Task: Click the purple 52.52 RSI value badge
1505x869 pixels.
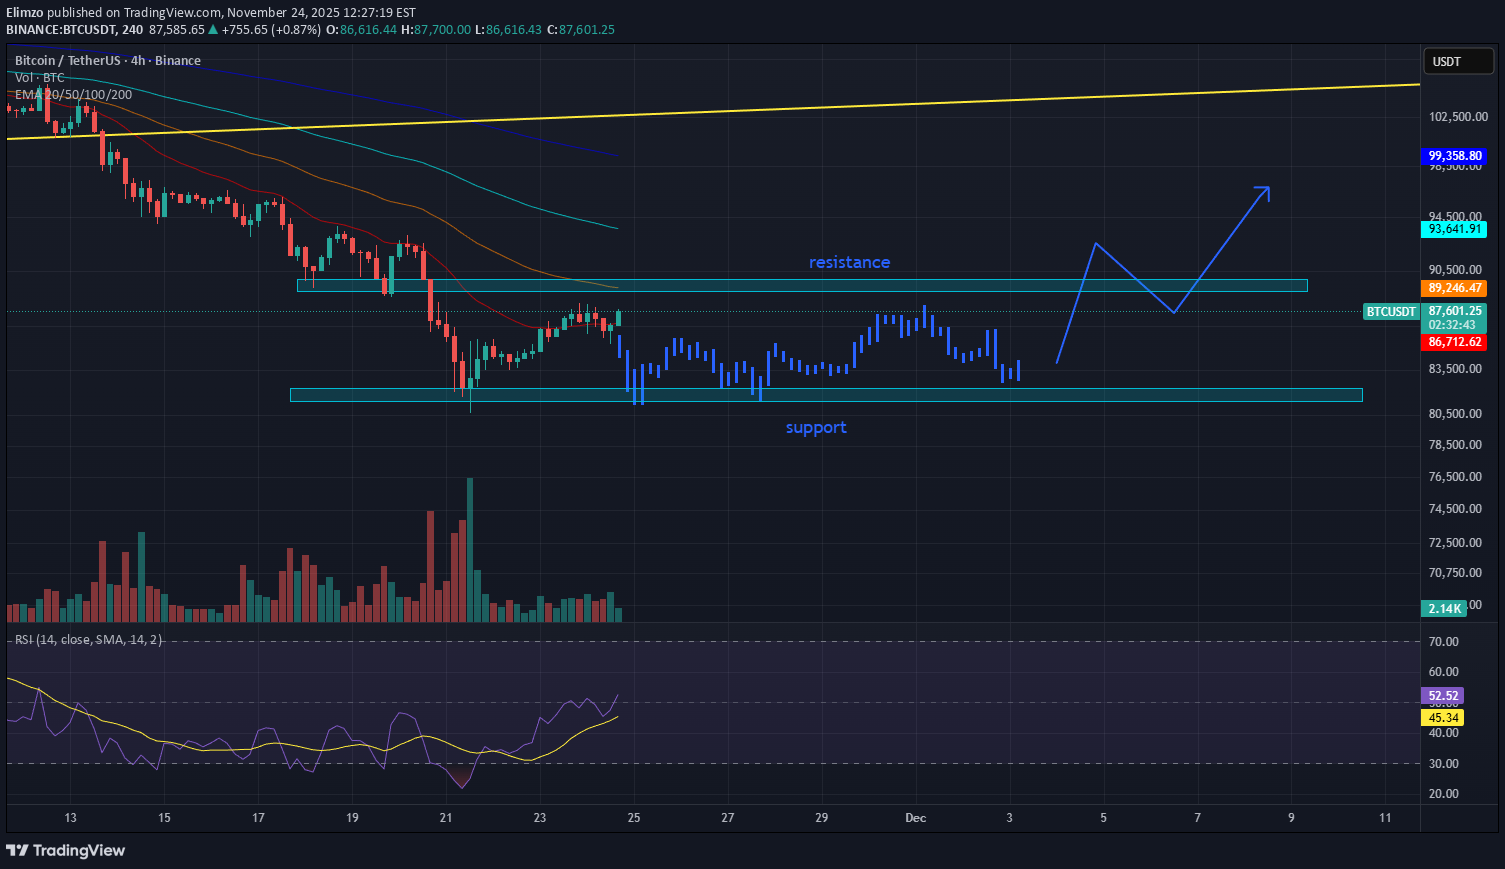Action: (x=1442, y=694)
